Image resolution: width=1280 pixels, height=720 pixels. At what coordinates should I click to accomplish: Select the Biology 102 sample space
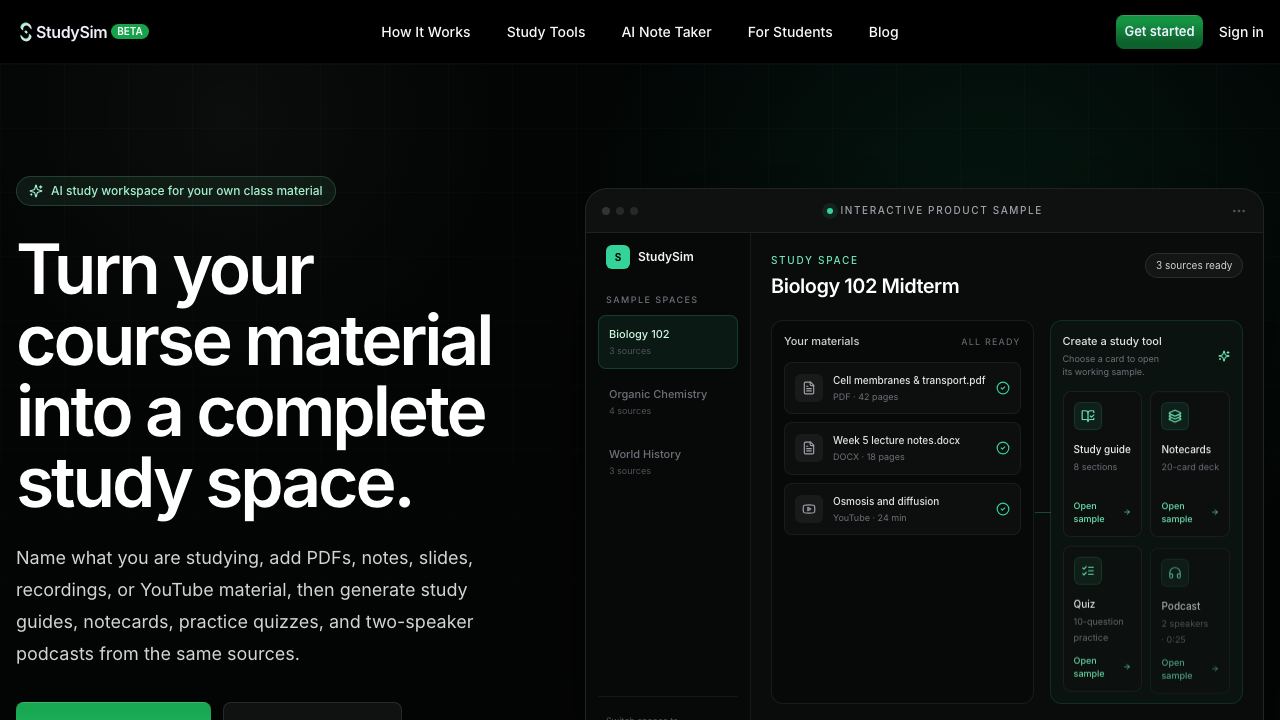668,342
